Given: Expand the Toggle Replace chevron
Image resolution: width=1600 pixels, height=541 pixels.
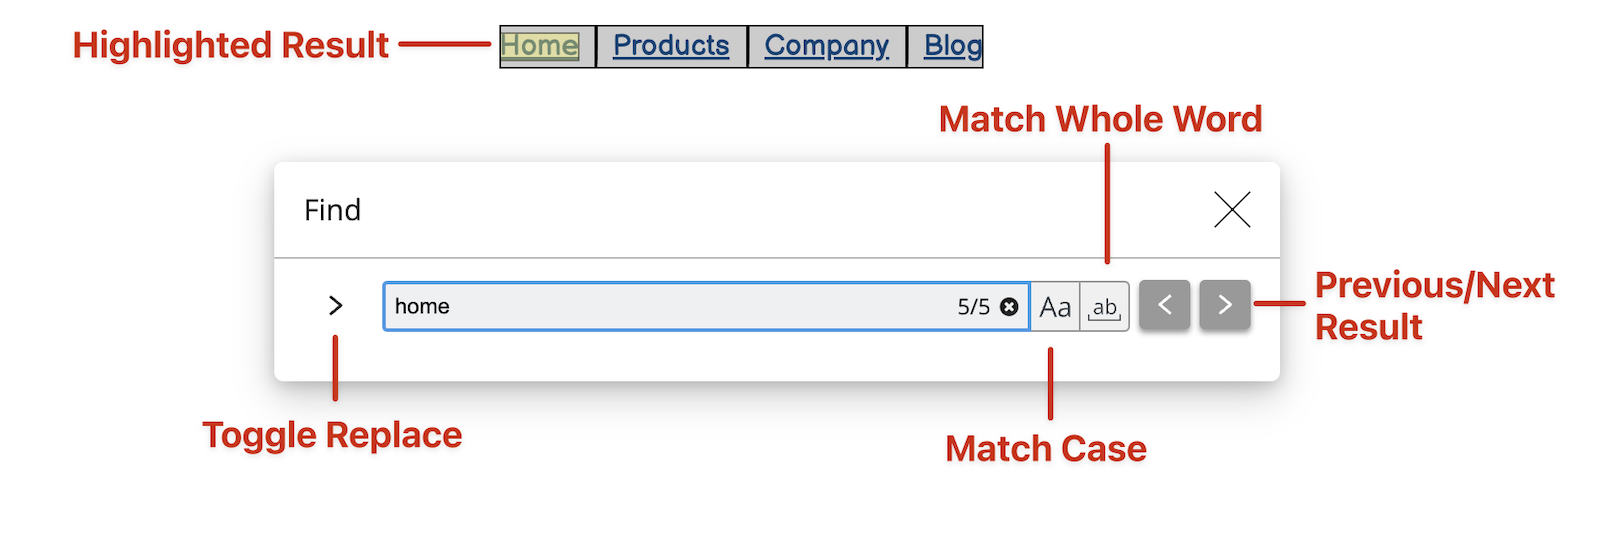Looking at the screenshot, I should click(x=336, y=305).
